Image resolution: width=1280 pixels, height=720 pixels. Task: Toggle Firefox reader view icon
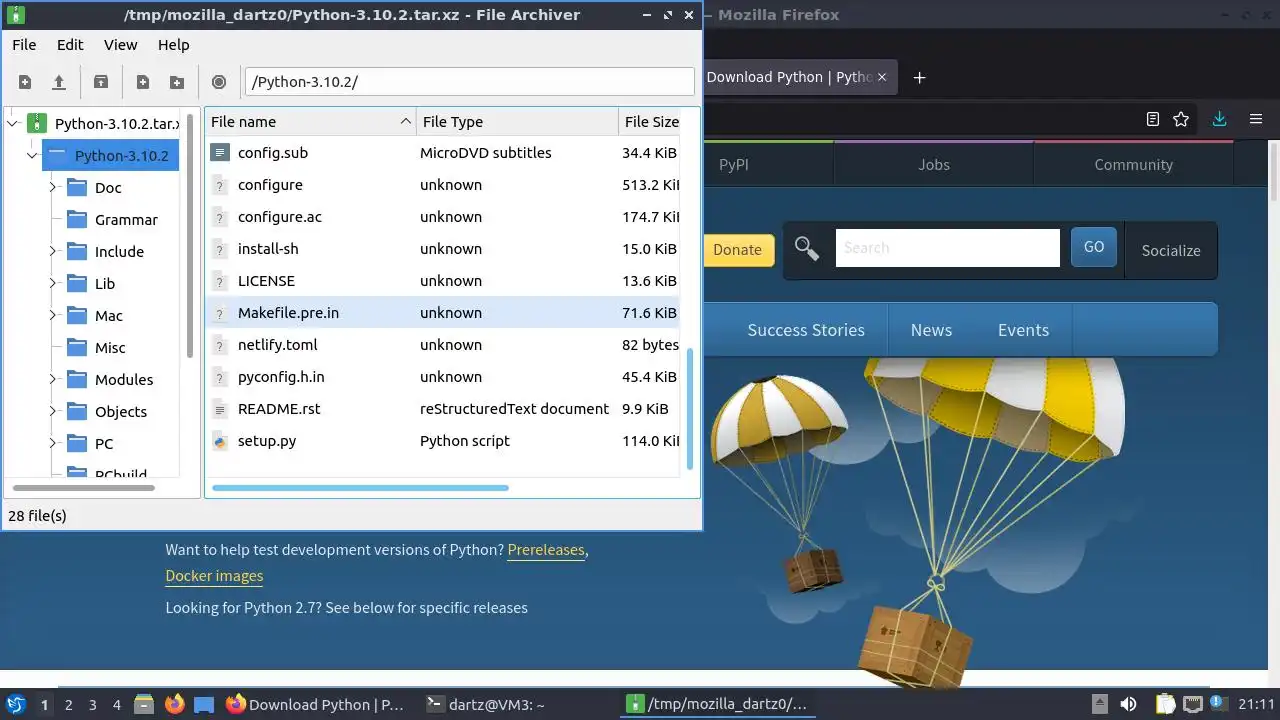pyautogui.click(x=1153, y=119)
